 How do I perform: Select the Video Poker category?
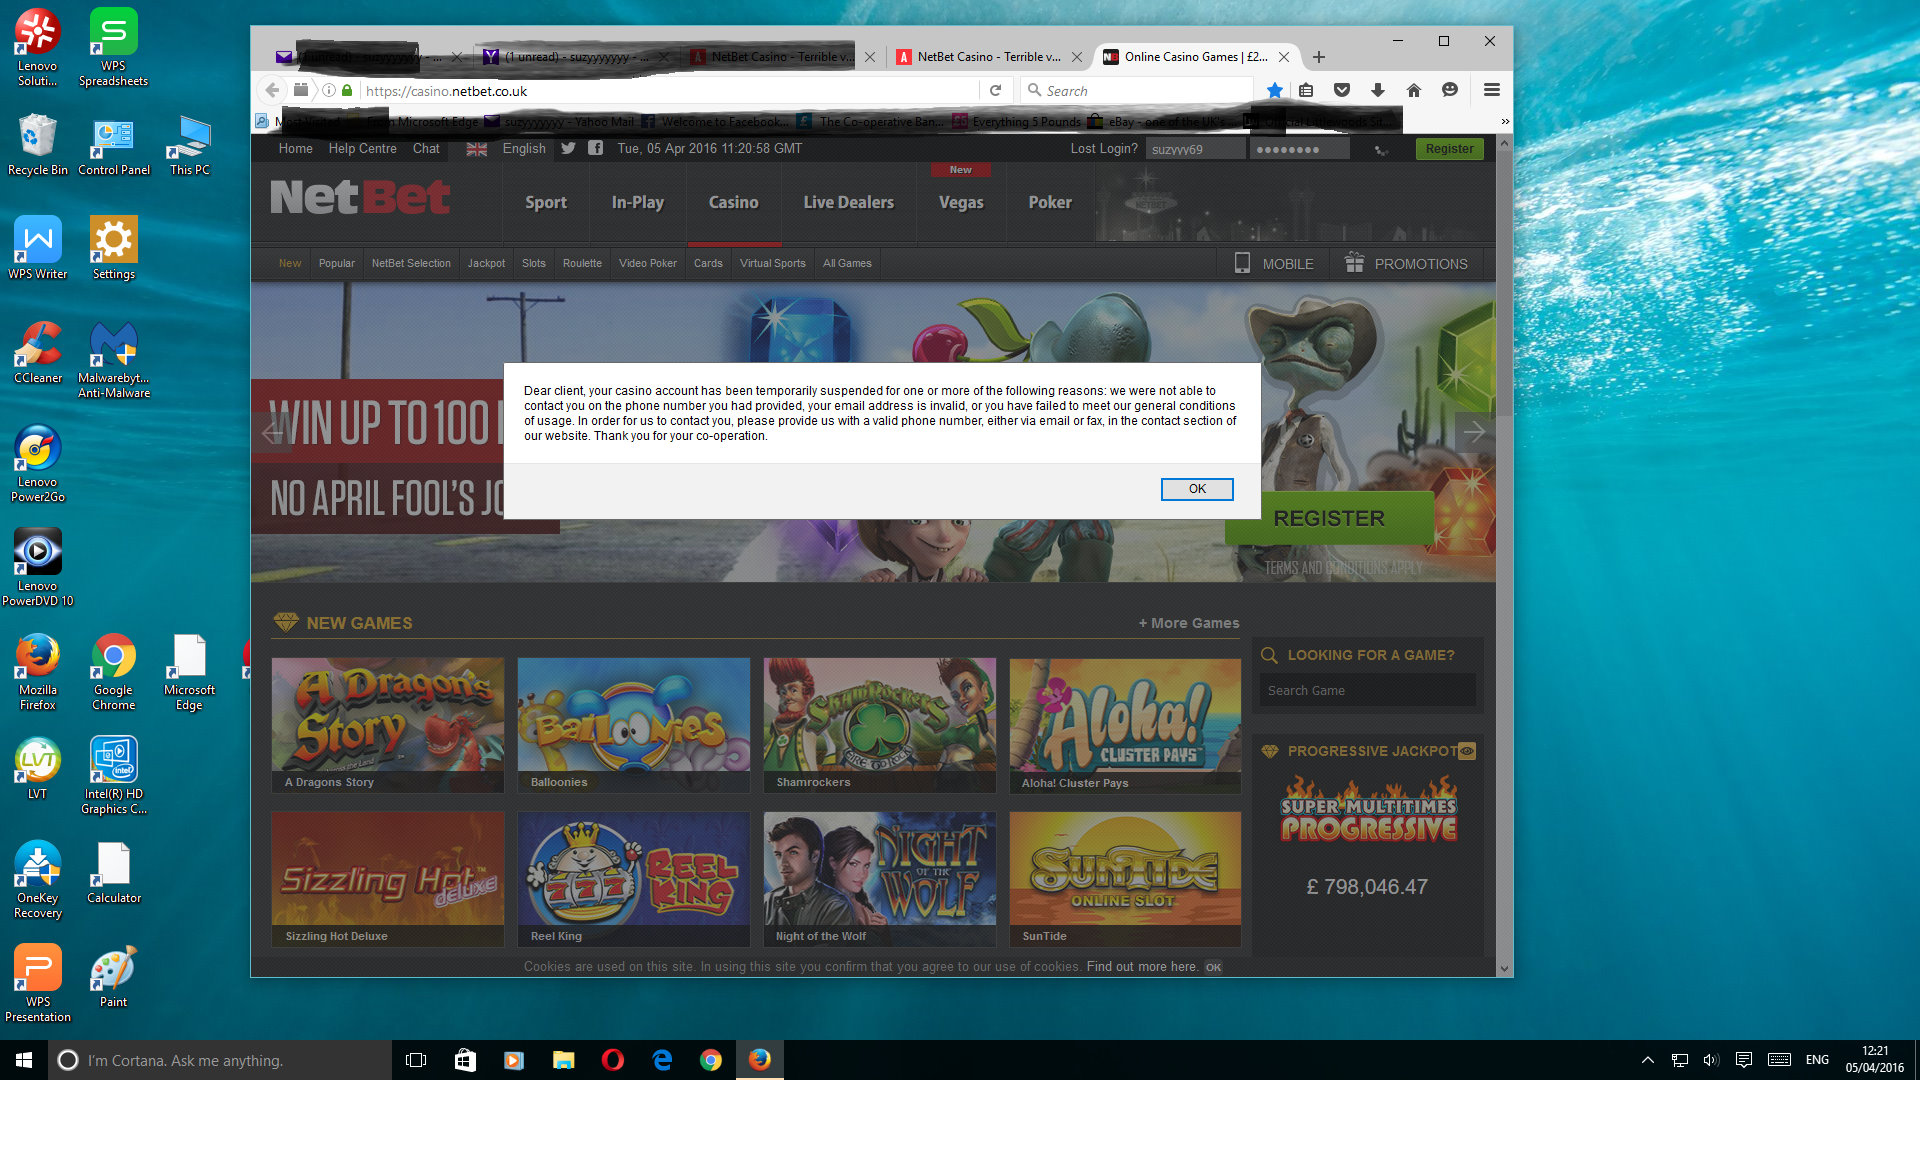[x=648, y=263]
